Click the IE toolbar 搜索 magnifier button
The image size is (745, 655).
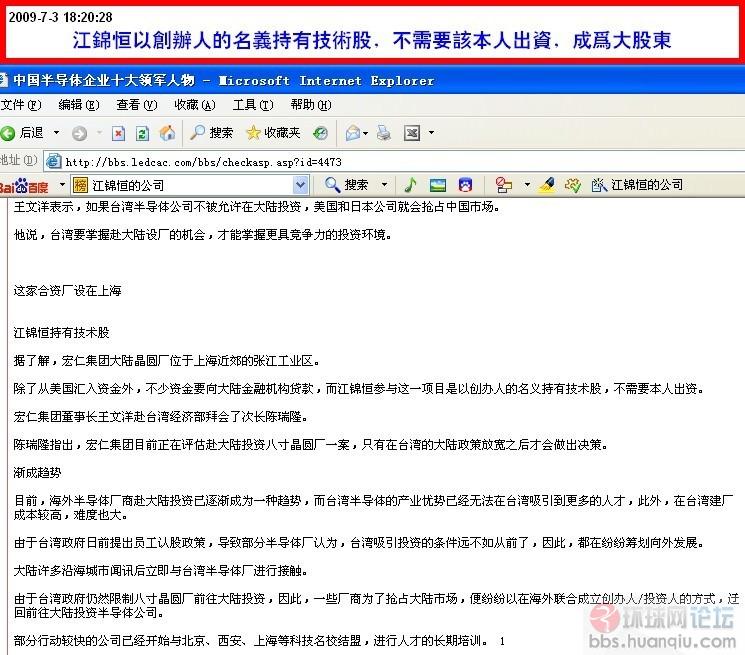[211, 133]
